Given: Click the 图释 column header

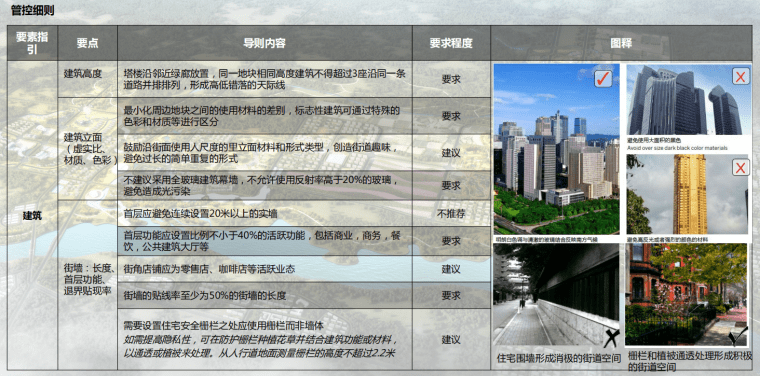Looking at the screenshot, I should coord(621,43).
